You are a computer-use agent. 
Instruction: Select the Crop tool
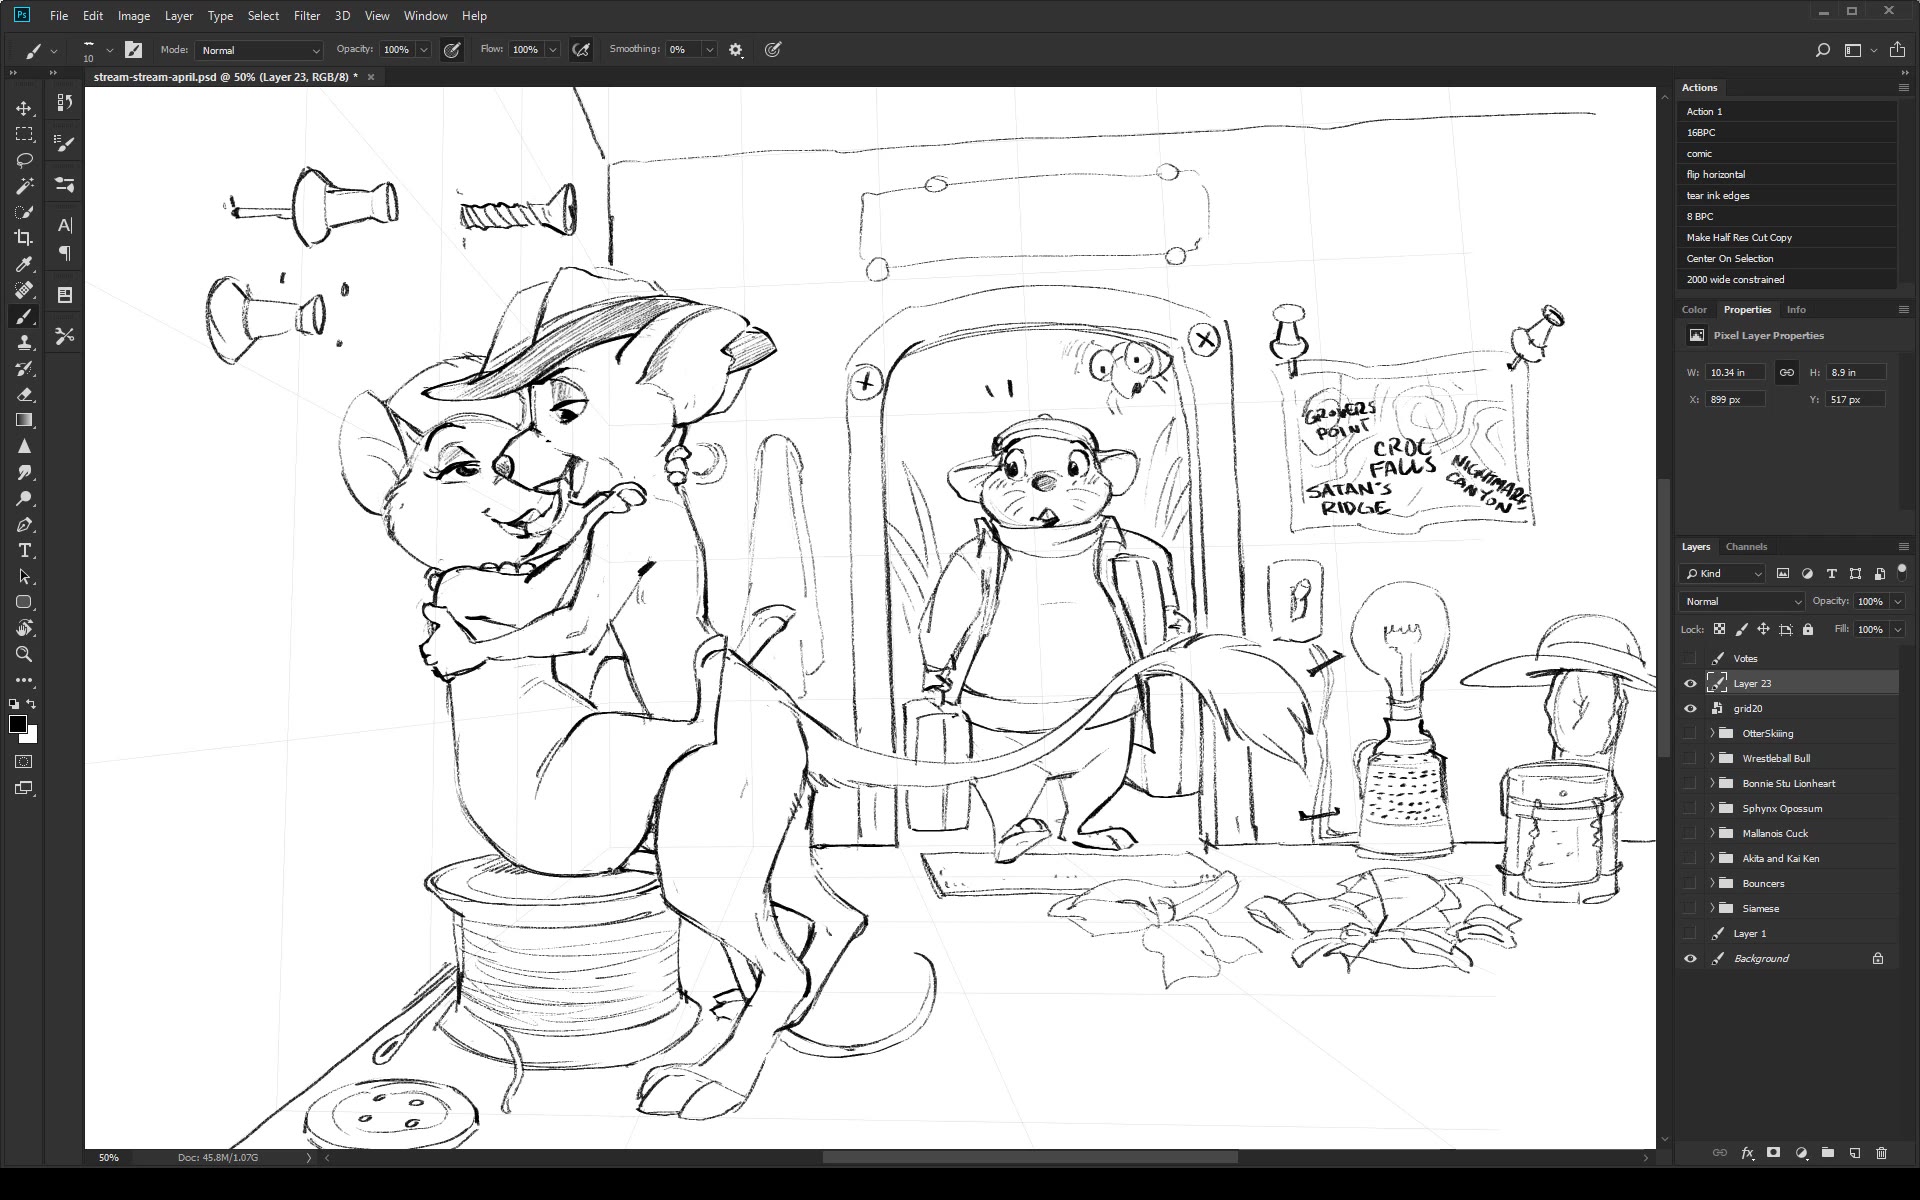pos(24,238)
